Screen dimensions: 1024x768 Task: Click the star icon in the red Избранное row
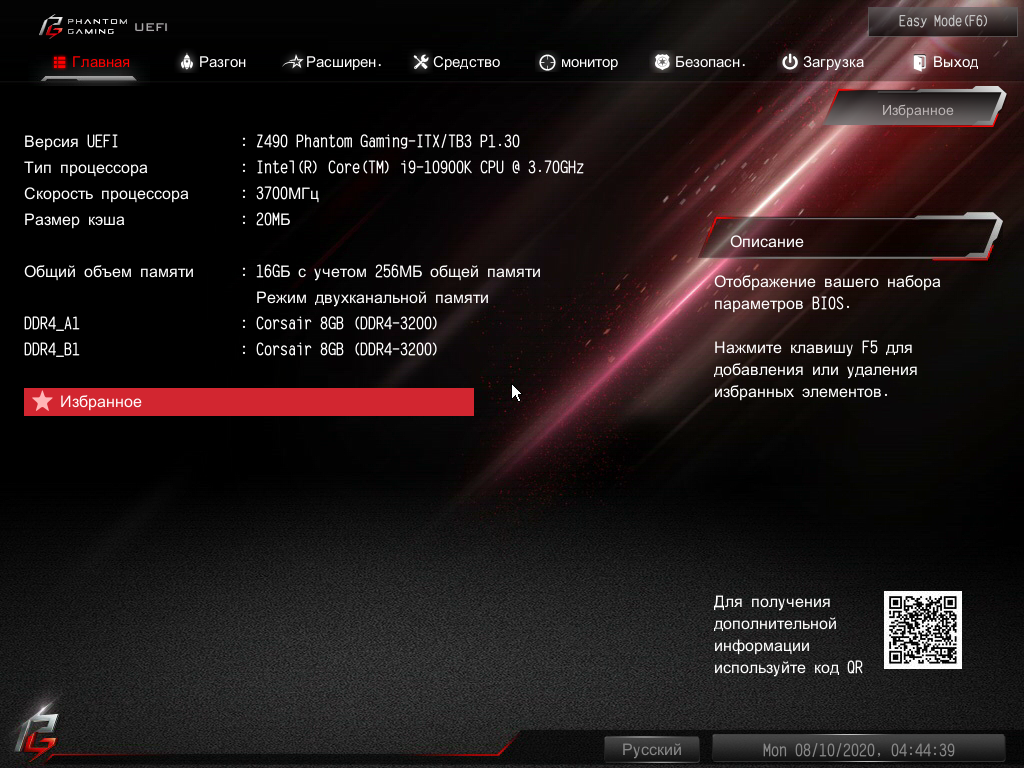click(x=42, y=401)
